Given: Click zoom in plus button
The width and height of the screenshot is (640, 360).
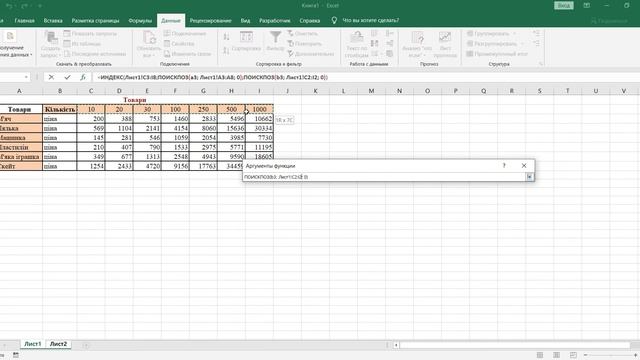Looking at the screenshot, I should pyautogui.click(x=636, y=355).
